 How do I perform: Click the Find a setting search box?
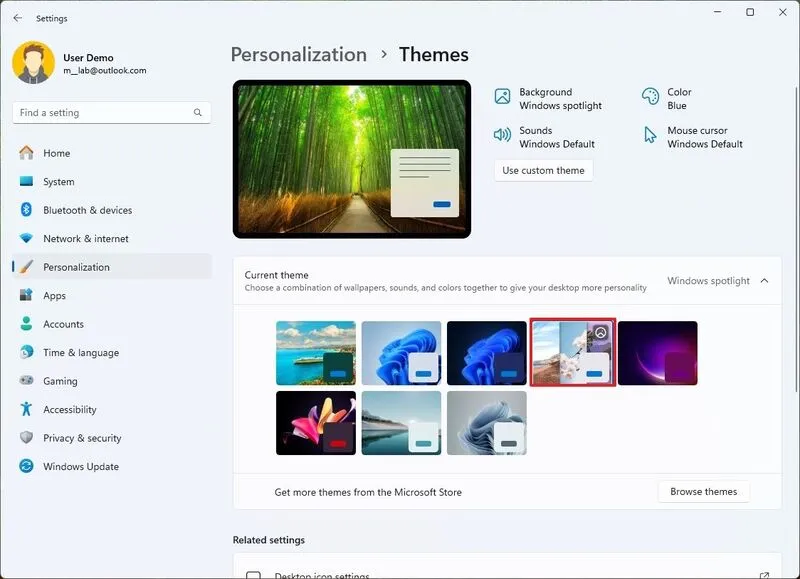111,112
